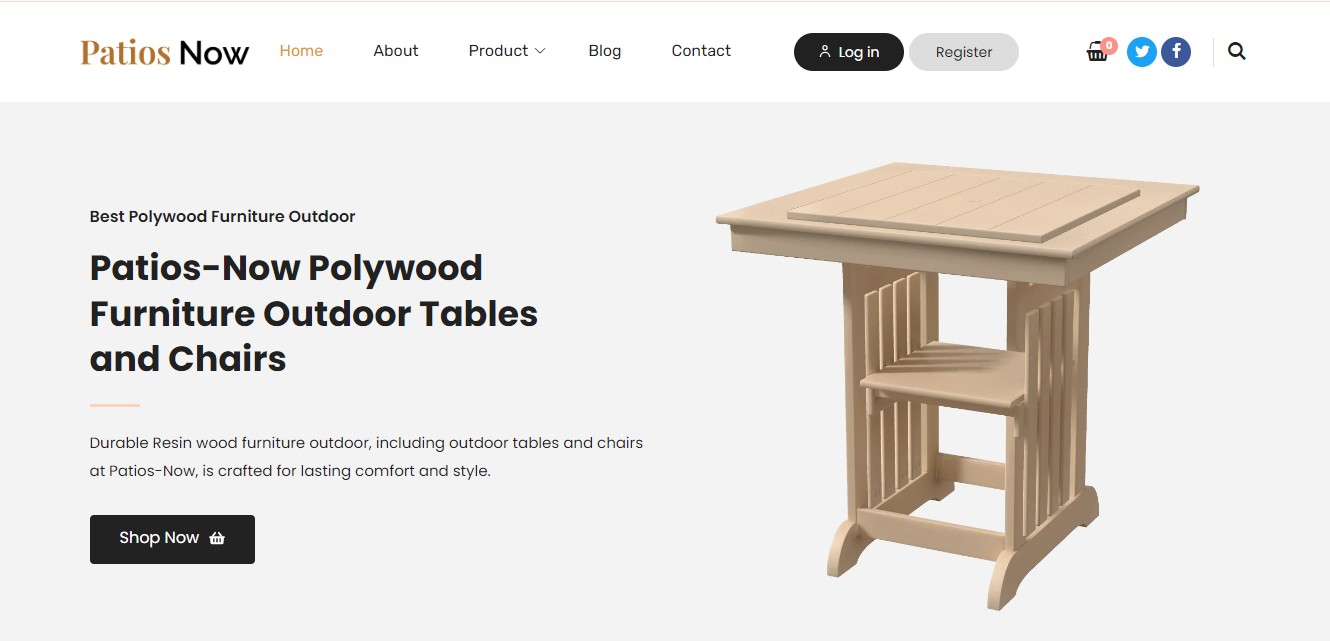
Task: Click the polywood table product image
Action: tap(957, 385)
